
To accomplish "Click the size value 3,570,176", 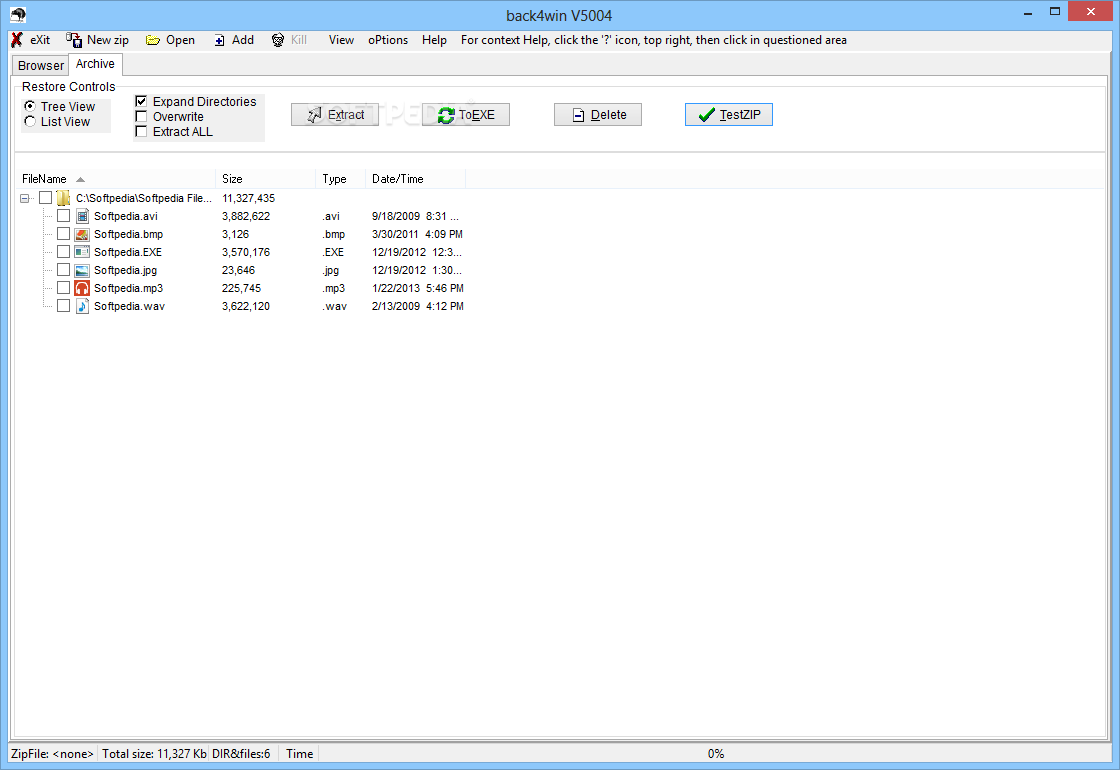I will click(246, 252).
